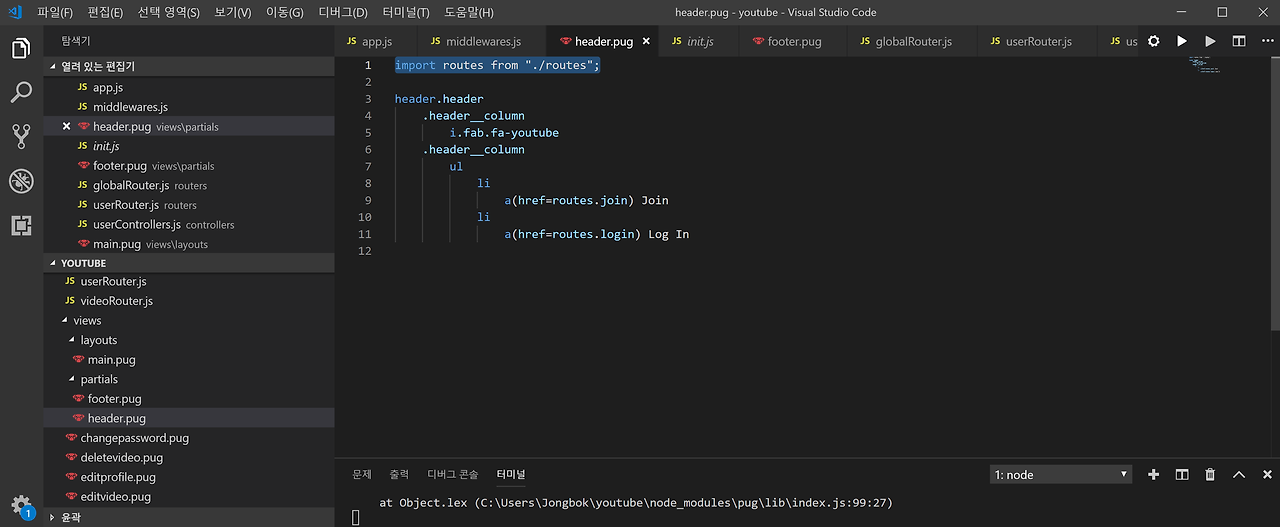This screenshot has width=1280, height=527.
Task: Switch to the app.js editor tab
Action: (x=376, y=42)
